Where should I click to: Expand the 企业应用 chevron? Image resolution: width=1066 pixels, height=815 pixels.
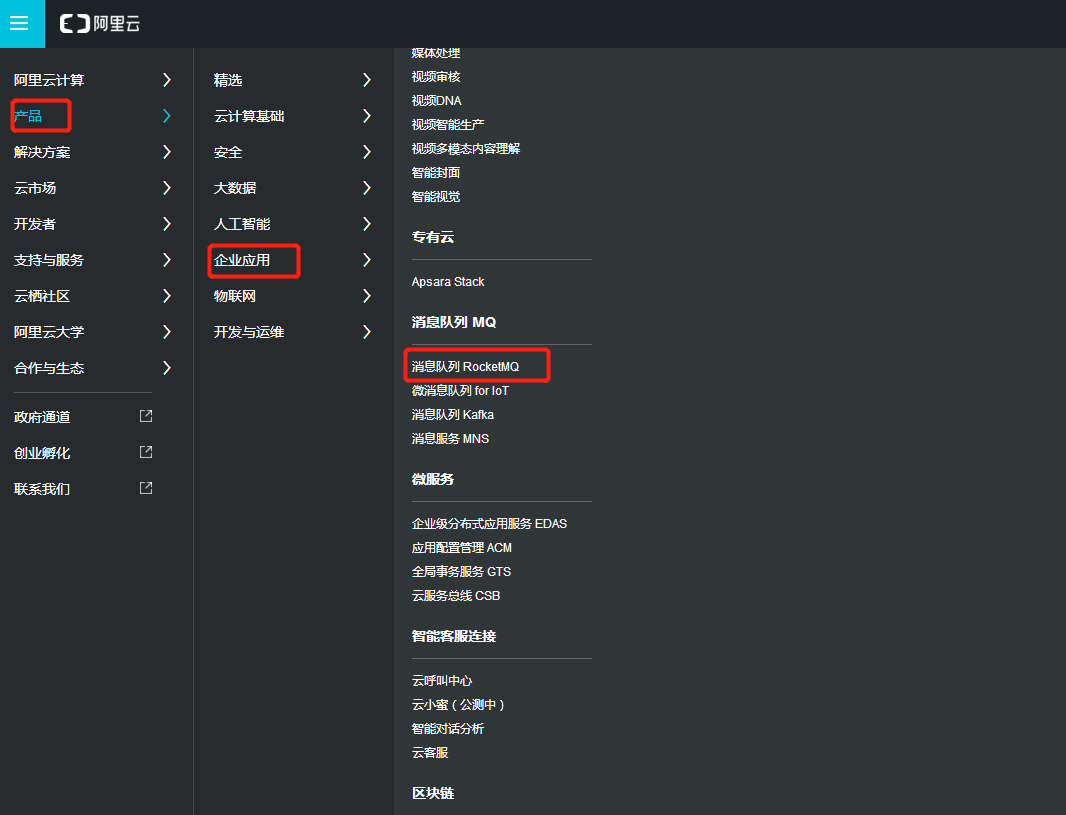[366, 260]
